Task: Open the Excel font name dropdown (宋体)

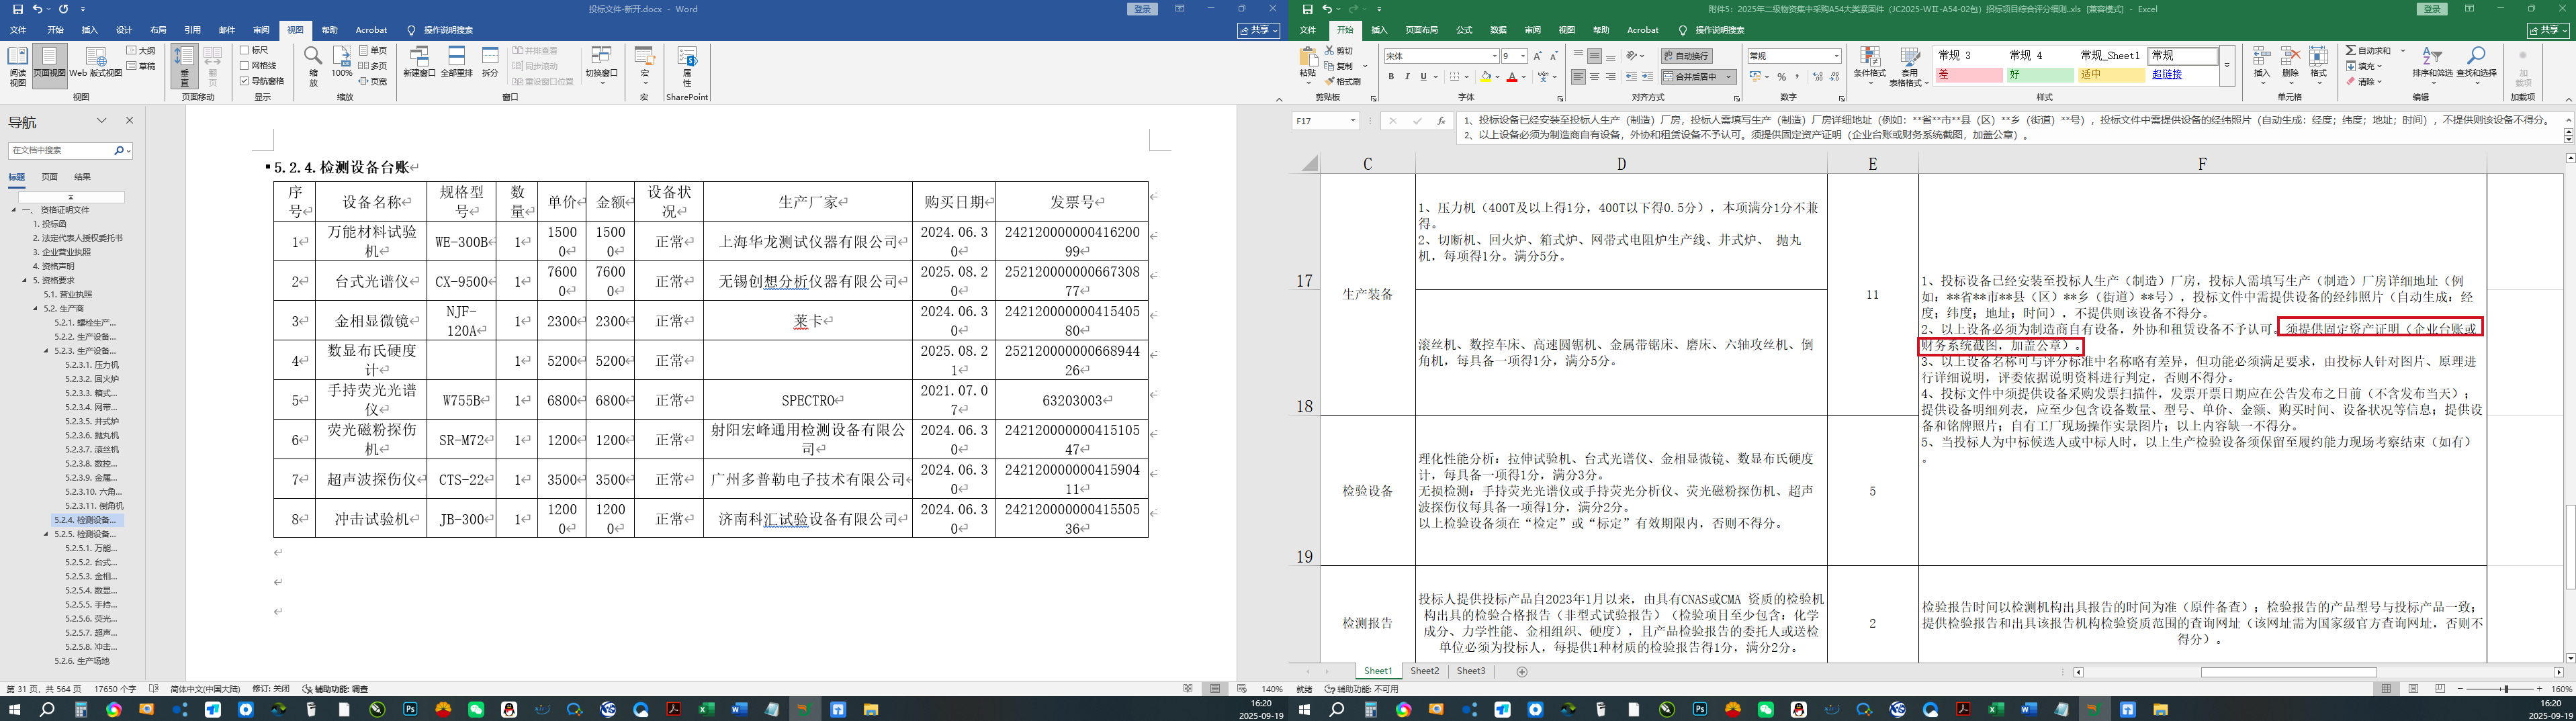Action: [x=1495, y=56]
